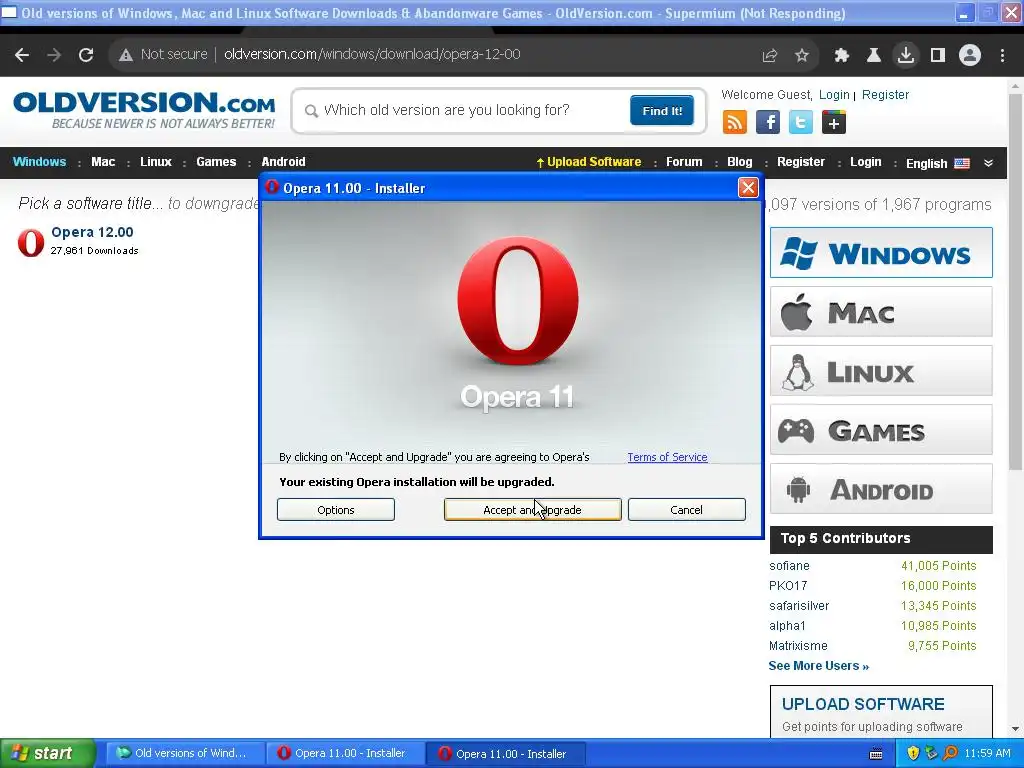Click the Not secure warning icon
The height and width of the screenshot is (768, 1024).
coord(126,55)
